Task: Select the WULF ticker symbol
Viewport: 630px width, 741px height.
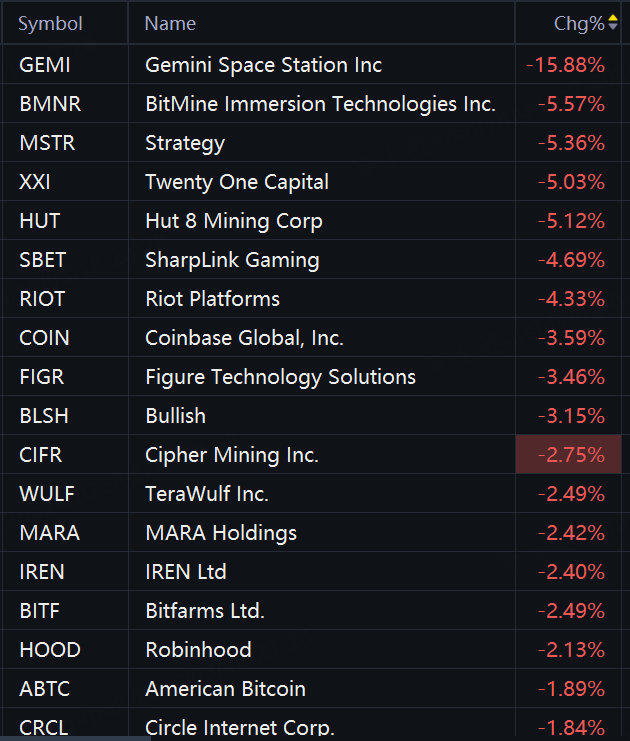Action: [47, 494]
